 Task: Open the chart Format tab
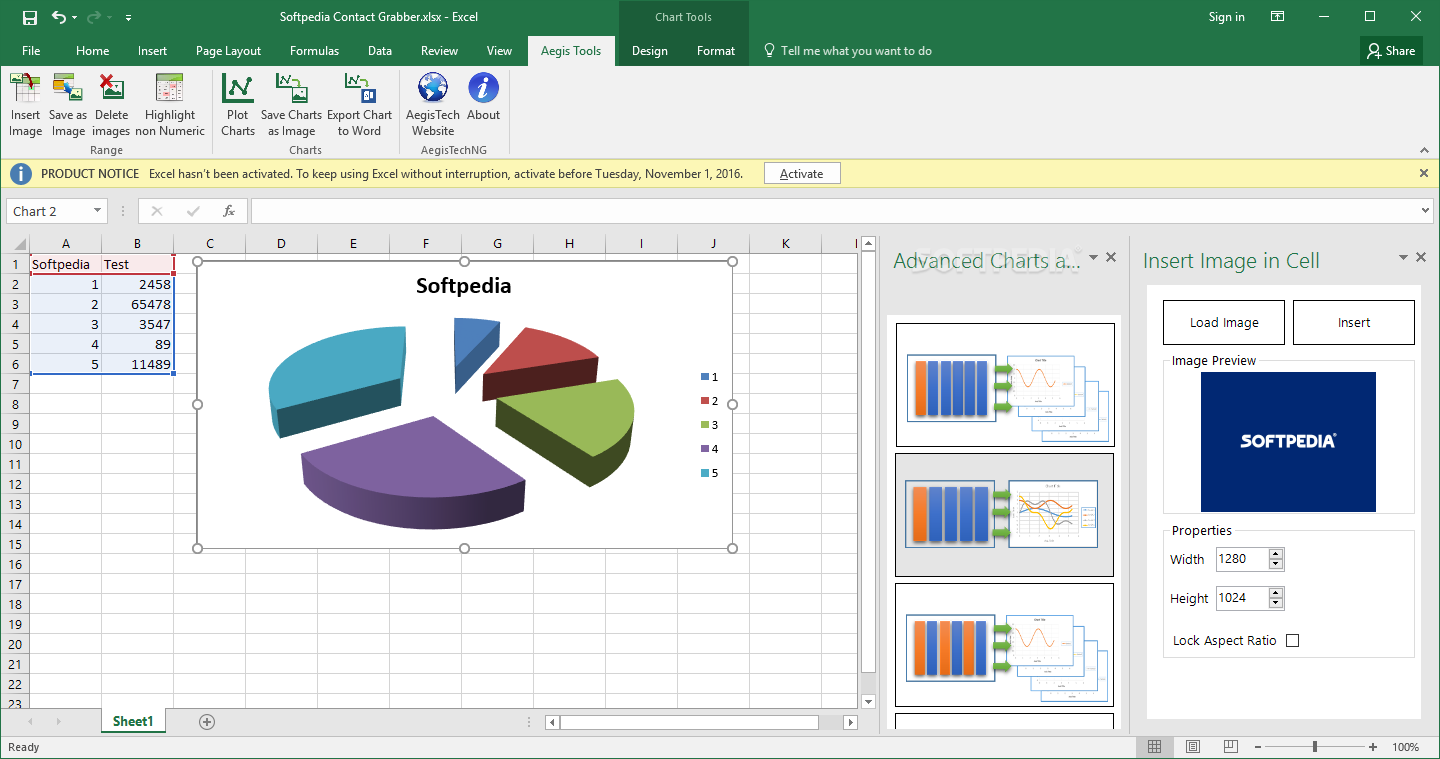click(716, 51)
